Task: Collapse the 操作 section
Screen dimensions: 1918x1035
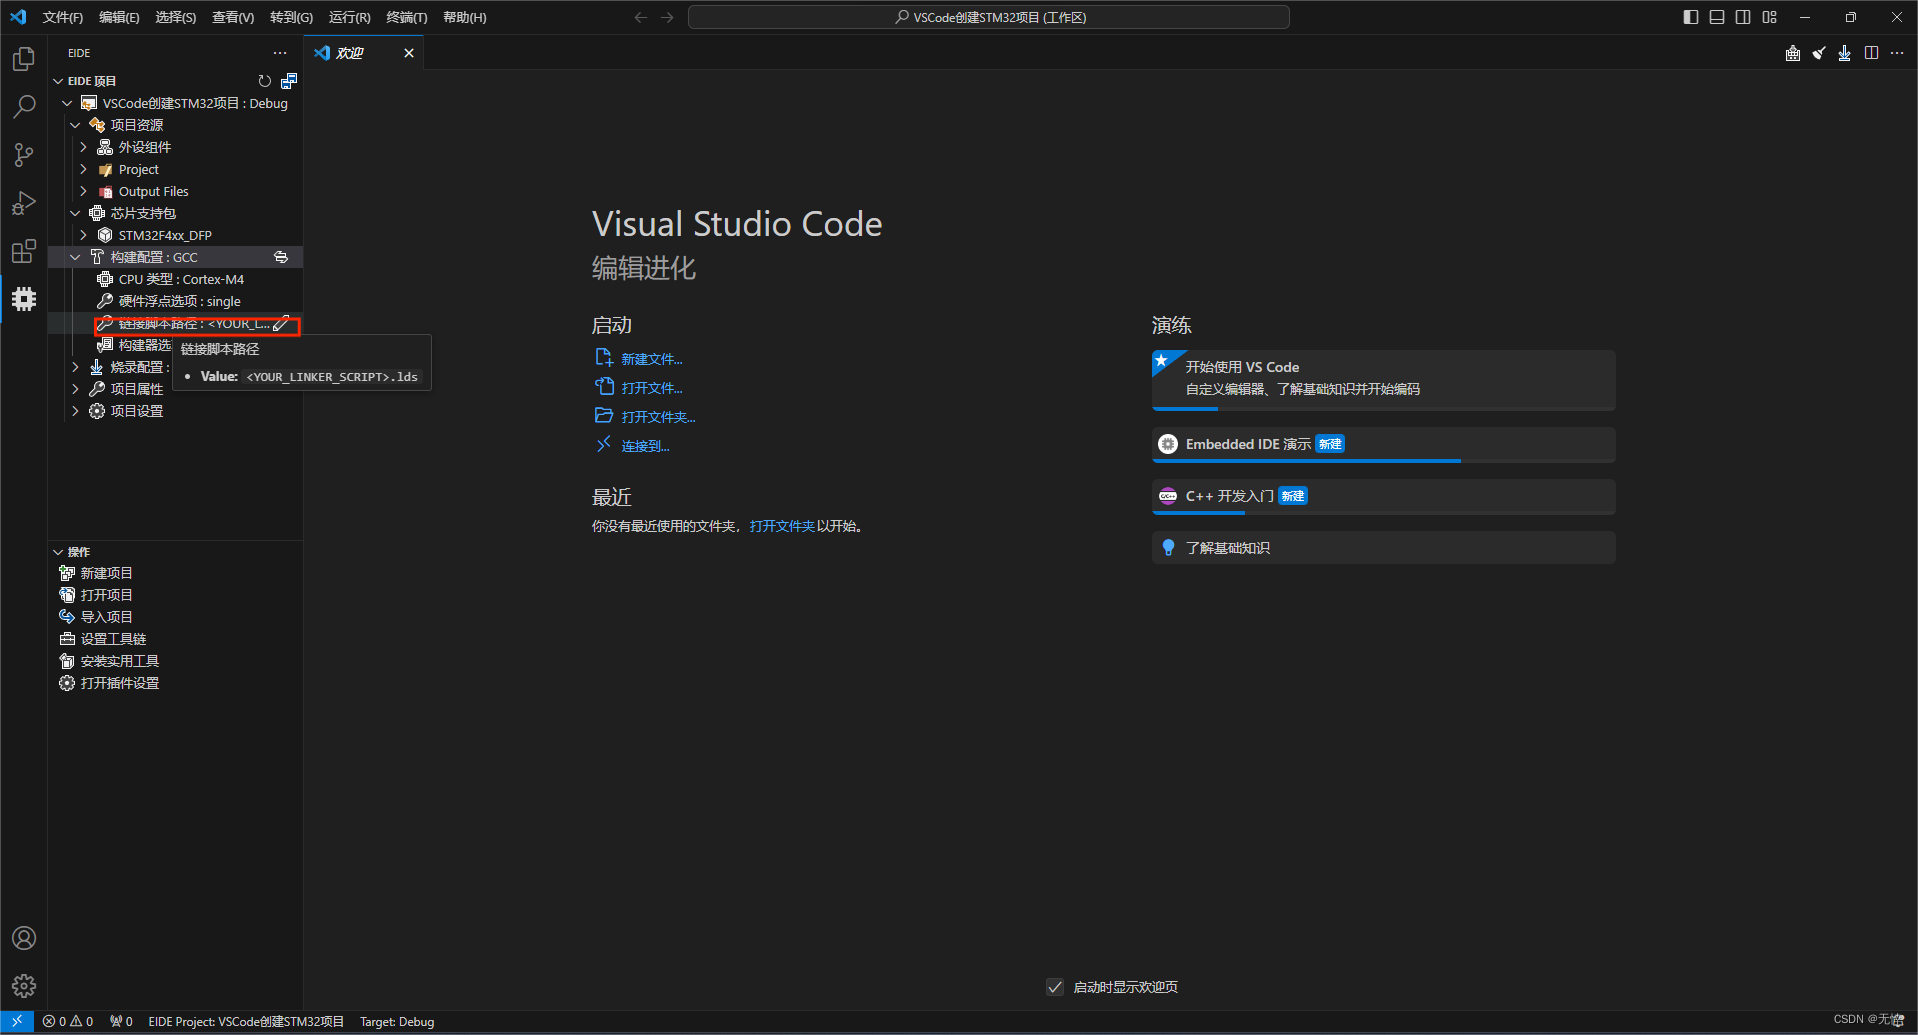Action: click(58, 552)
